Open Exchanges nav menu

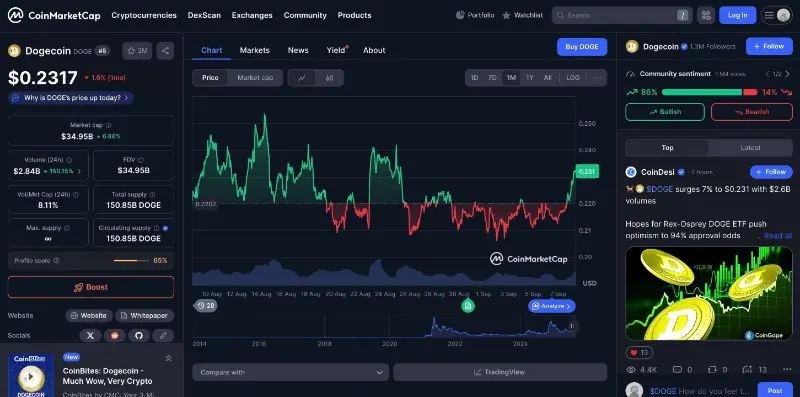[x=252, y=15]
